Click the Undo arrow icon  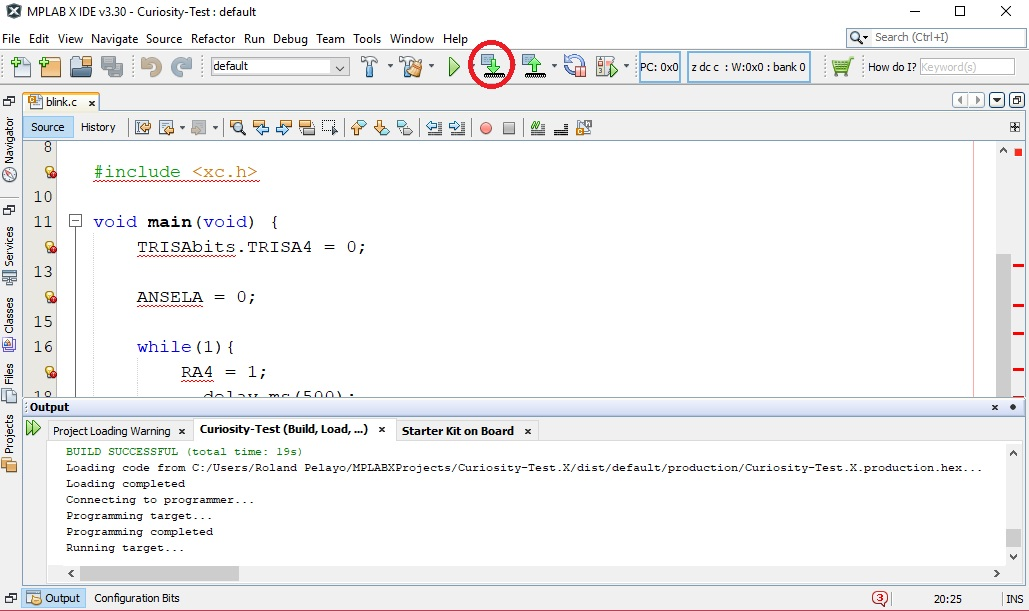tap(151, 67)
